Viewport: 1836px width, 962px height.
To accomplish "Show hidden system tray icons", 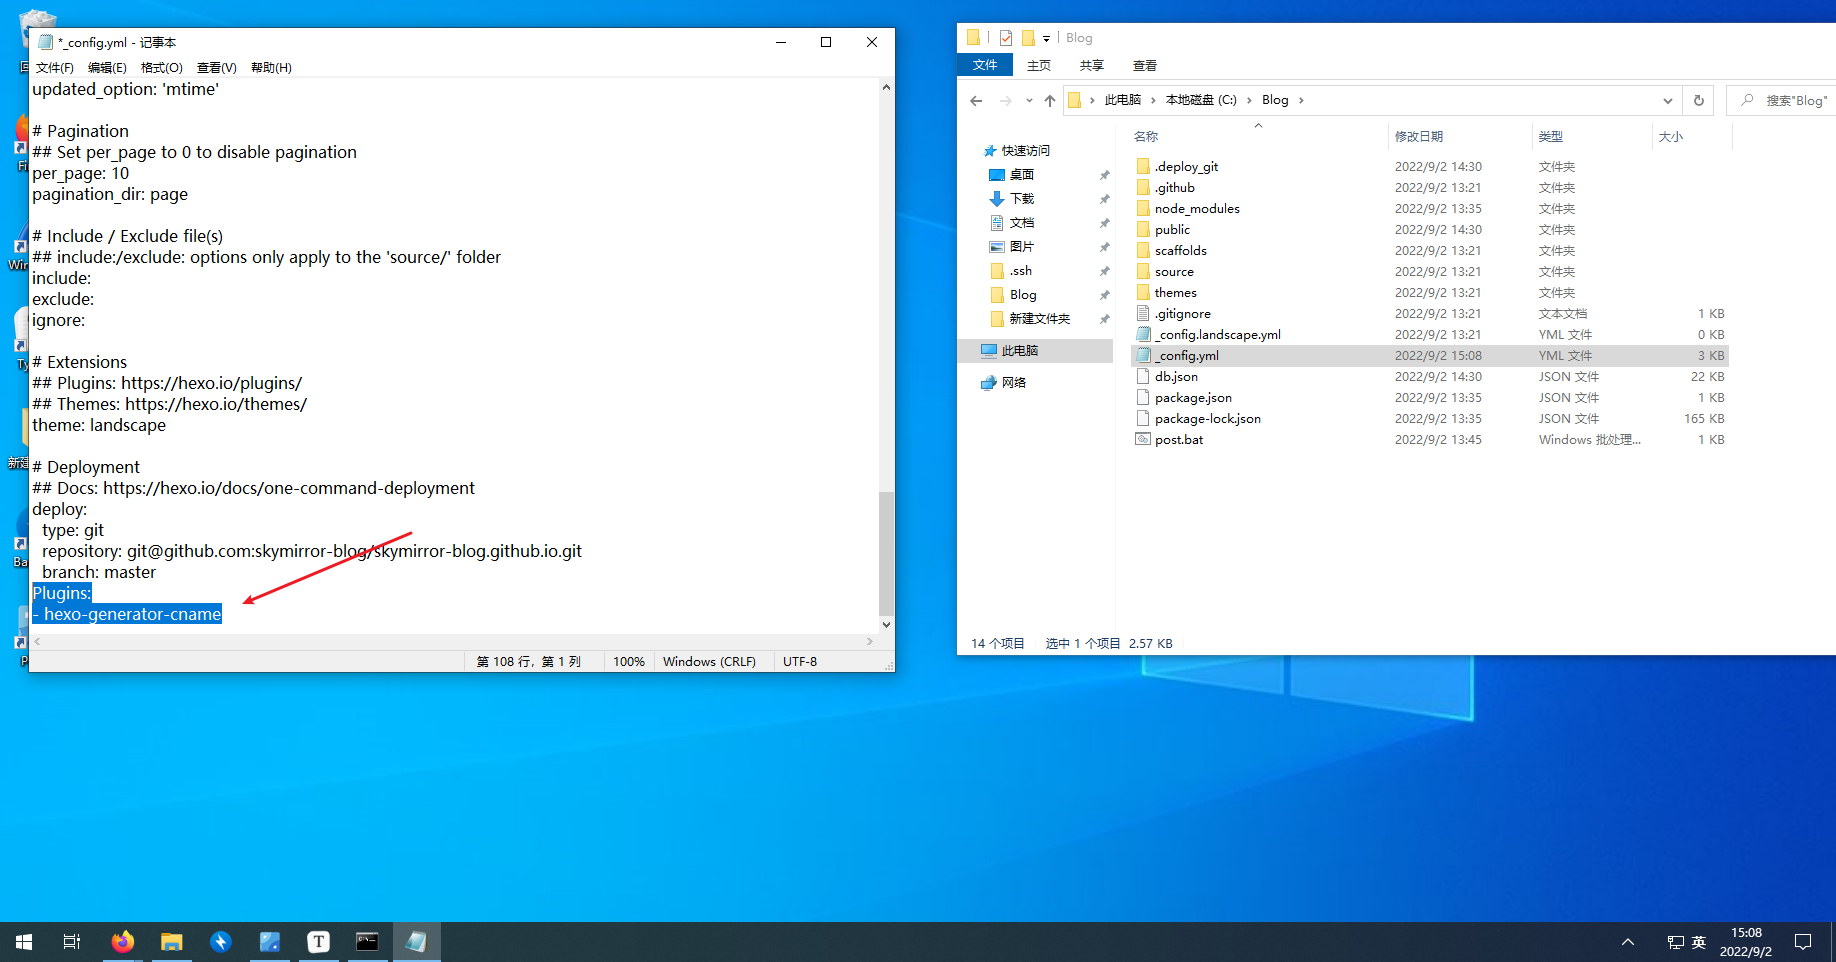I will click(1628, 942).
